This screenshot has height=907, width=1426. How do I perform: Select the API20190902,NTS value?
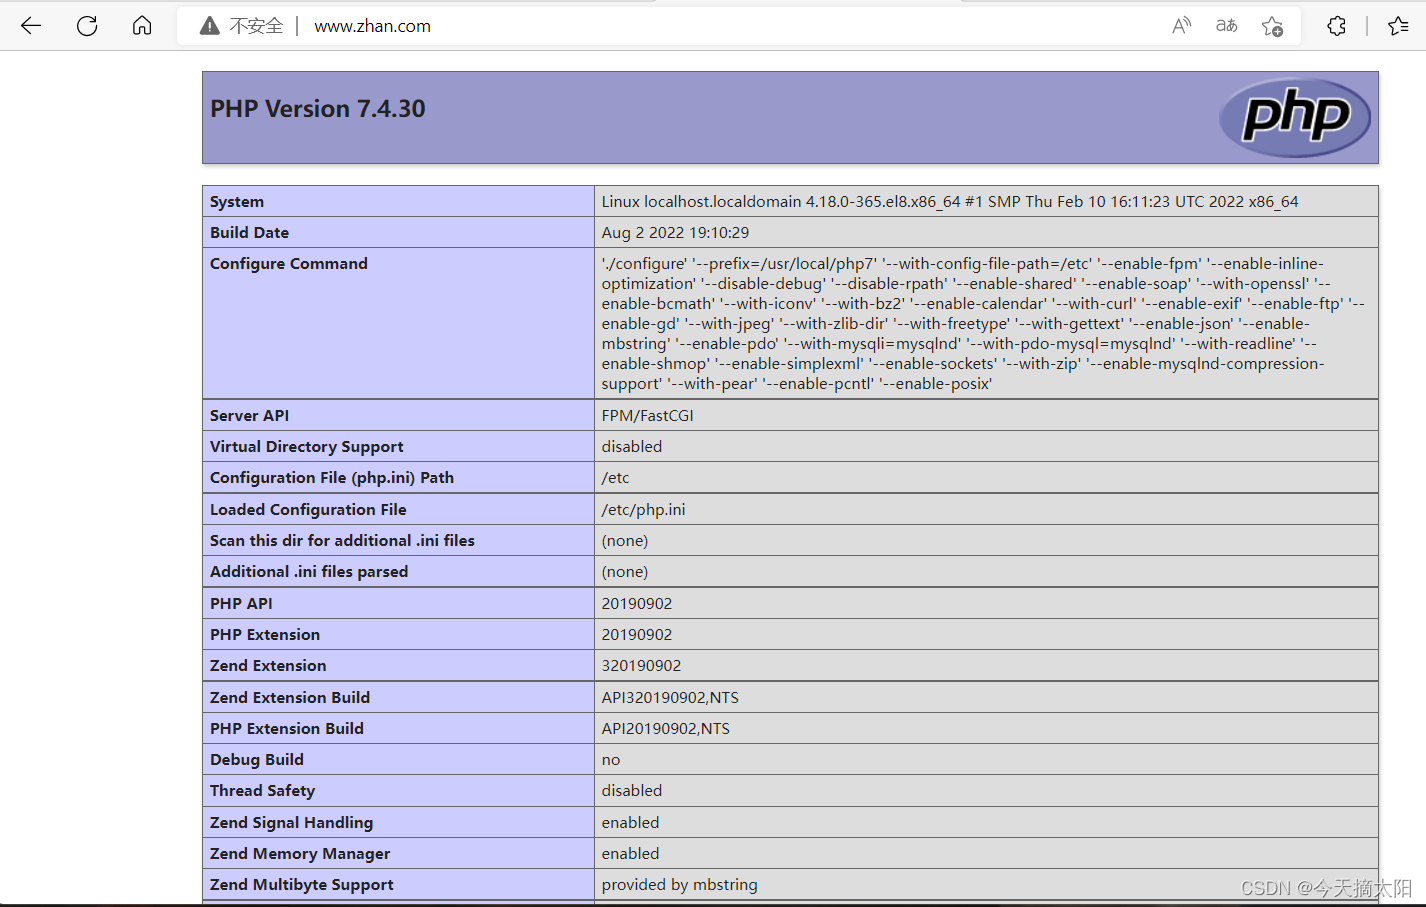pos(666,728)
